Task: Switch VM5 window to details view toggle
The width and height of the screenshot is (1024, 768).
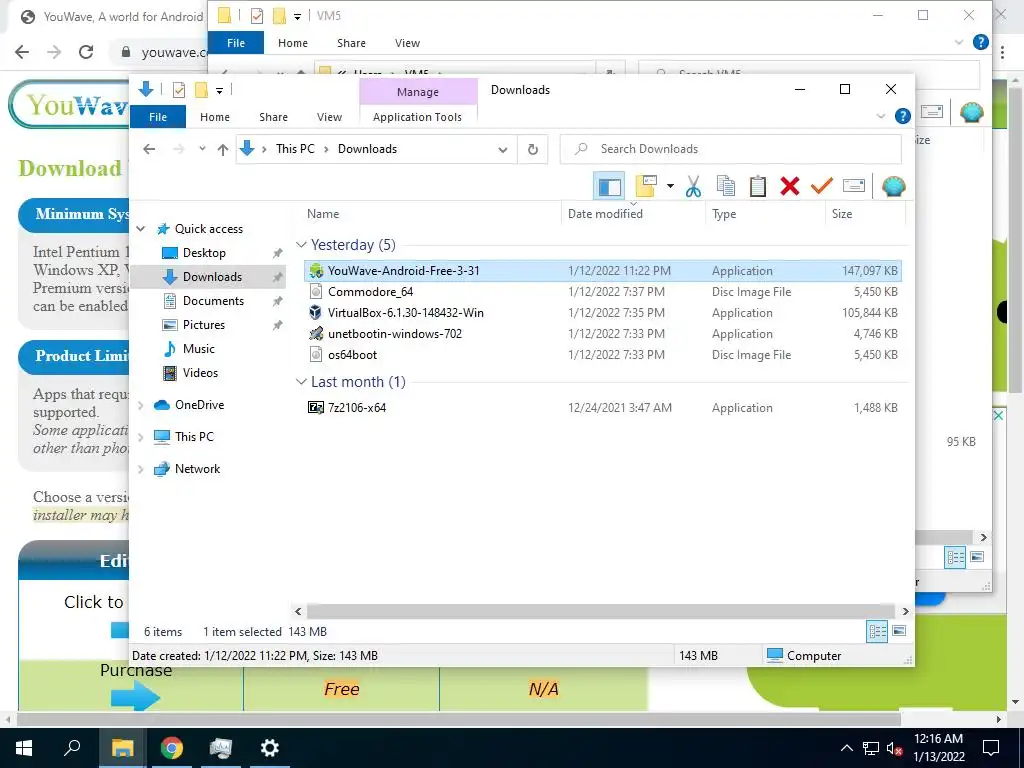Action: click(955, 557)
